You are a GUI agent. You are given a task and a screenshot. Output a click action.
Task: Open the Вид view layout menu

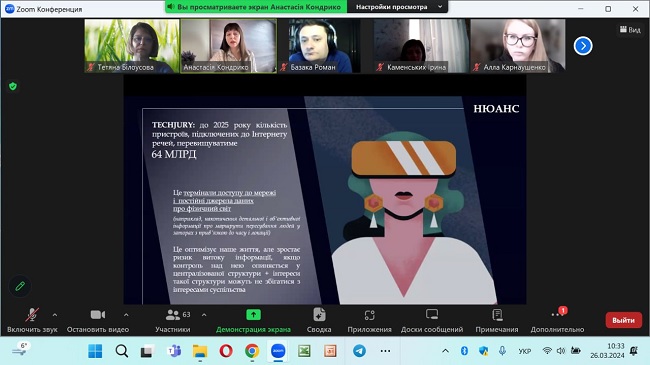(x=630, y=29)
